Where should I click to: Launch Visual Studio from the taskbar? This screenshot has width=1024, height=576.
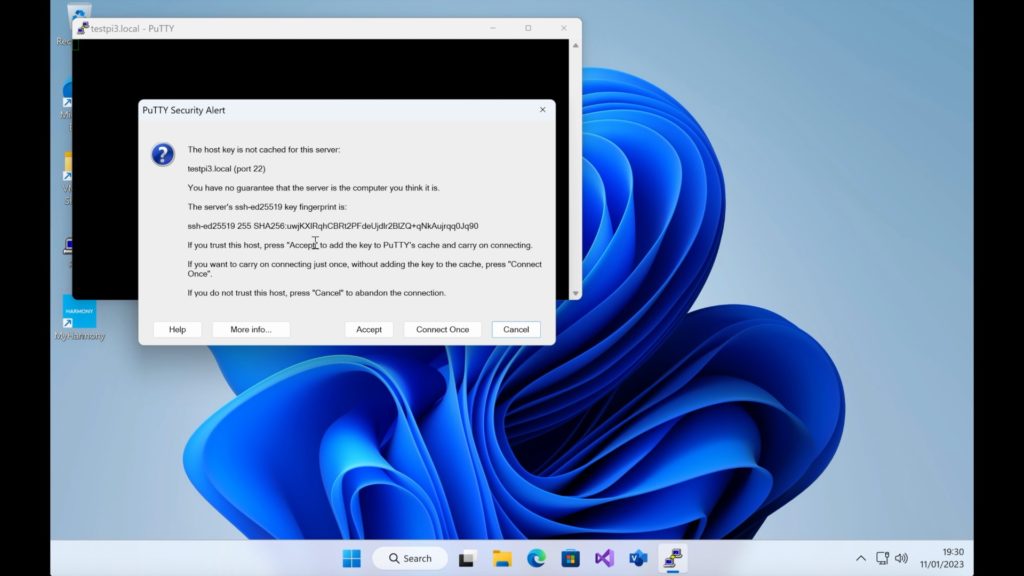click(604, 558)
